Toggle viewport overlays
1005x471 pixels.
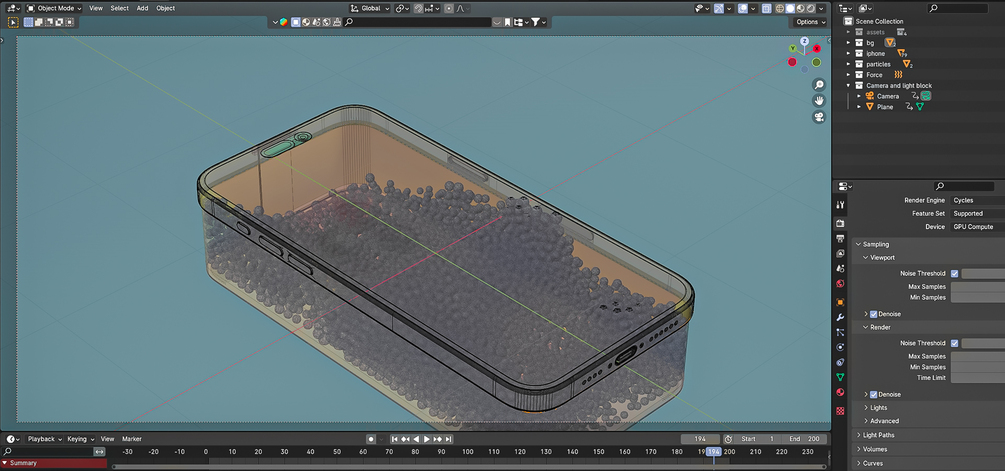742,8
